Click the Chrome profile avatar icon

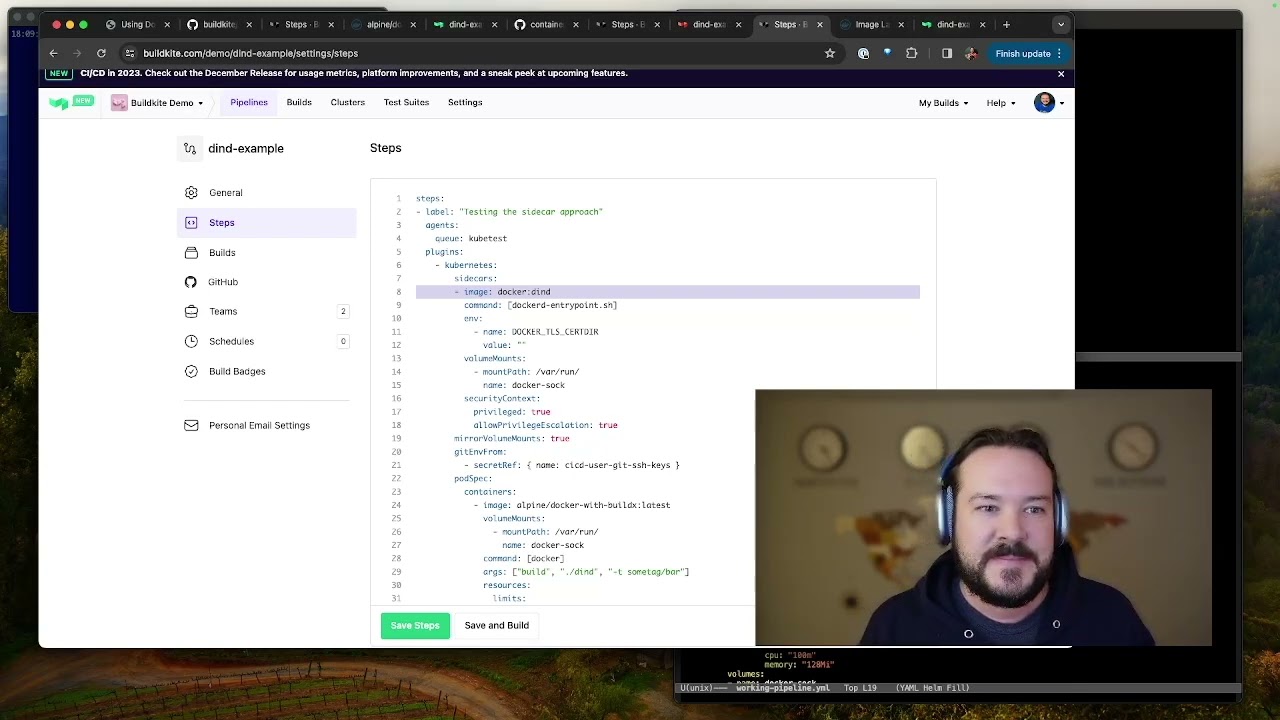(x=971, y=53)
